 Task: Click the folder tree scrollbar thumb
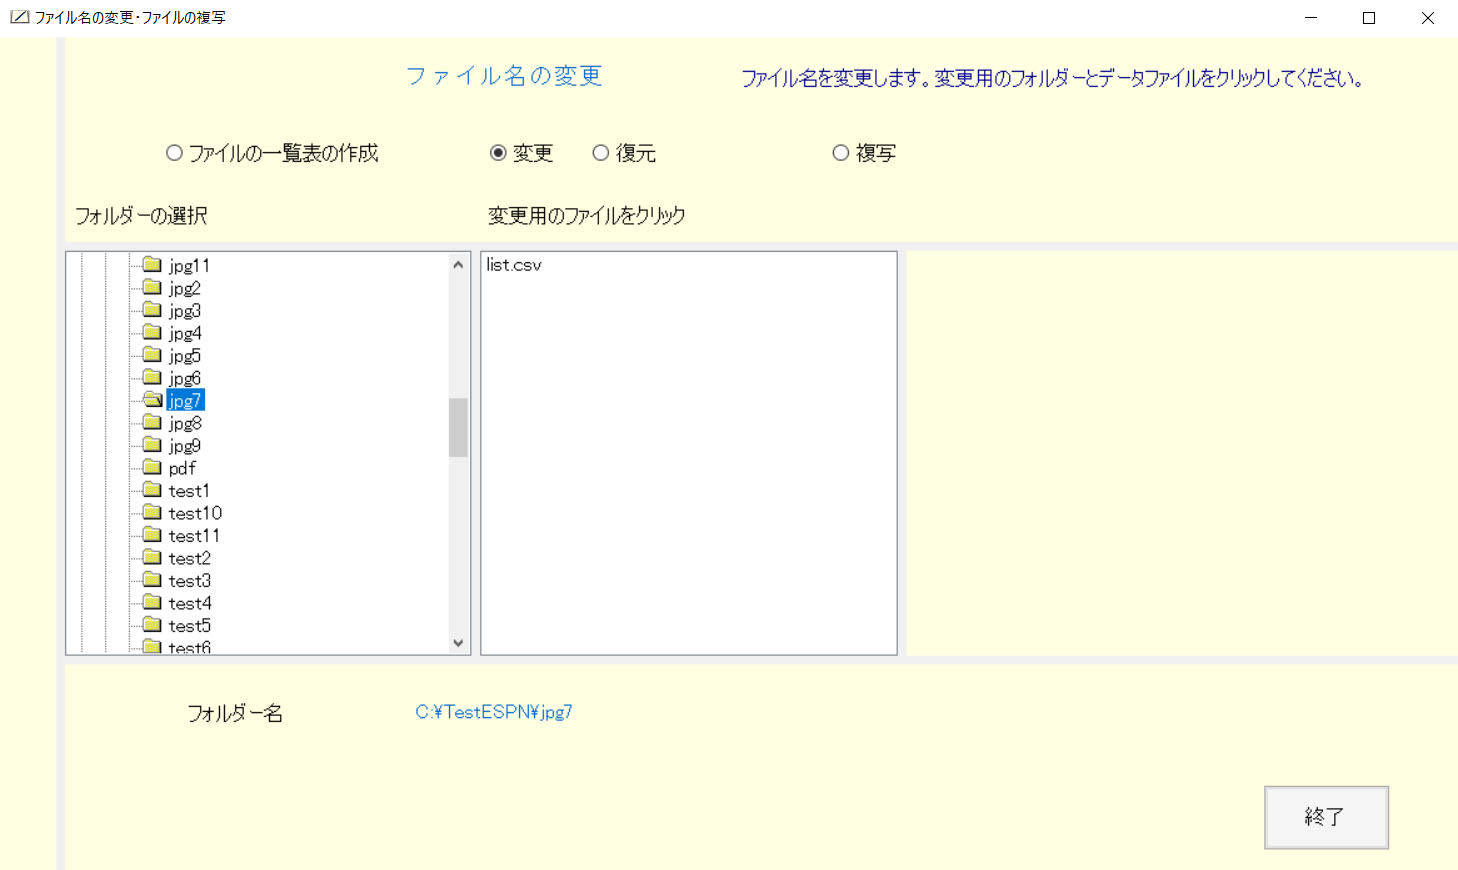click(458, 427)
